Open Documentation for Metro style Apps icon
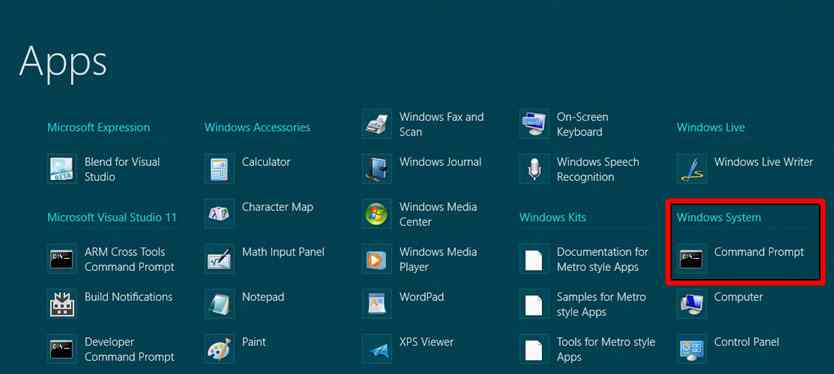The width and height of the screenshot is (834, 374). (x=534, y=259)
